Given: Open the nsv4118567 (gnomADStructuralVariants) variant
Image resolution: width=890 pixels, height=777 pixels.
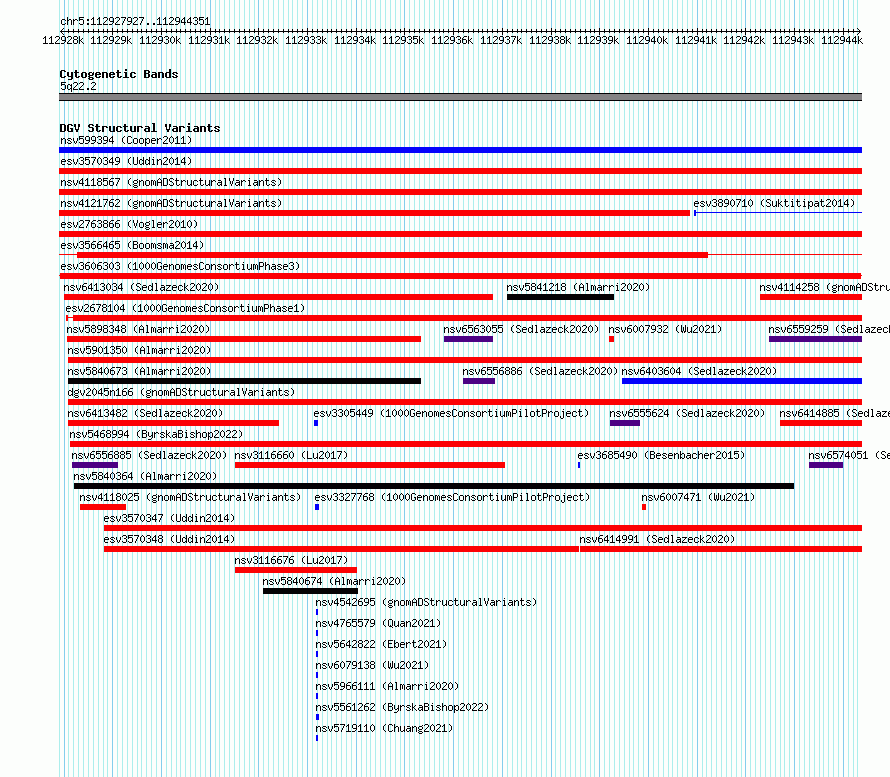Looking at the screenshot, I should pyautogui.click(x=460, y=192).
